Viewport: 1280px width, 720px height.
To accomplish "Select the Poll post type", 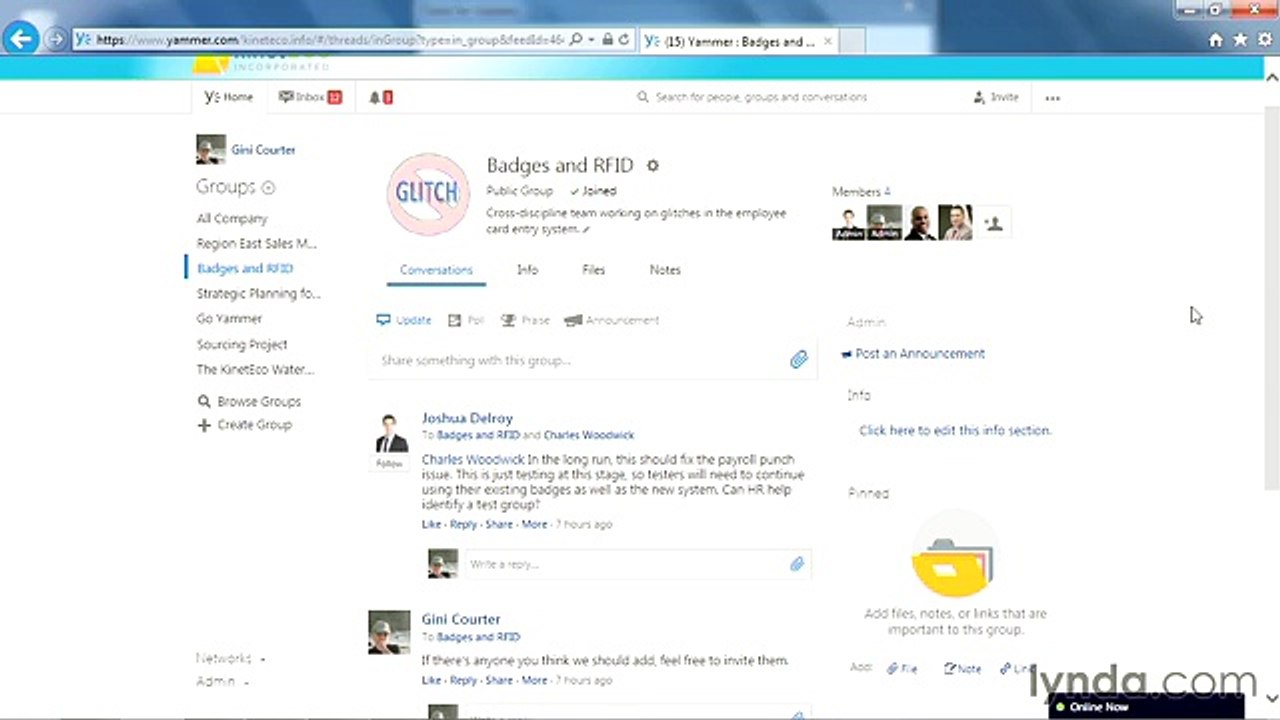I will click(466, 320).
